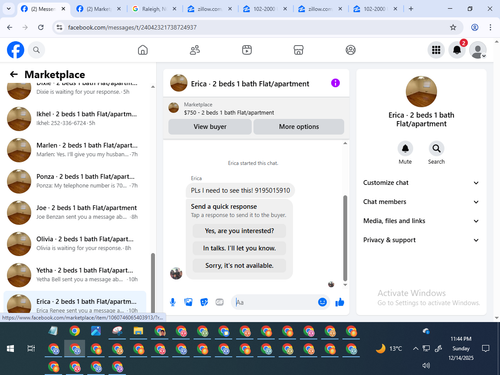
Task: Go back in browser history
Action: (x=10, y=27)
